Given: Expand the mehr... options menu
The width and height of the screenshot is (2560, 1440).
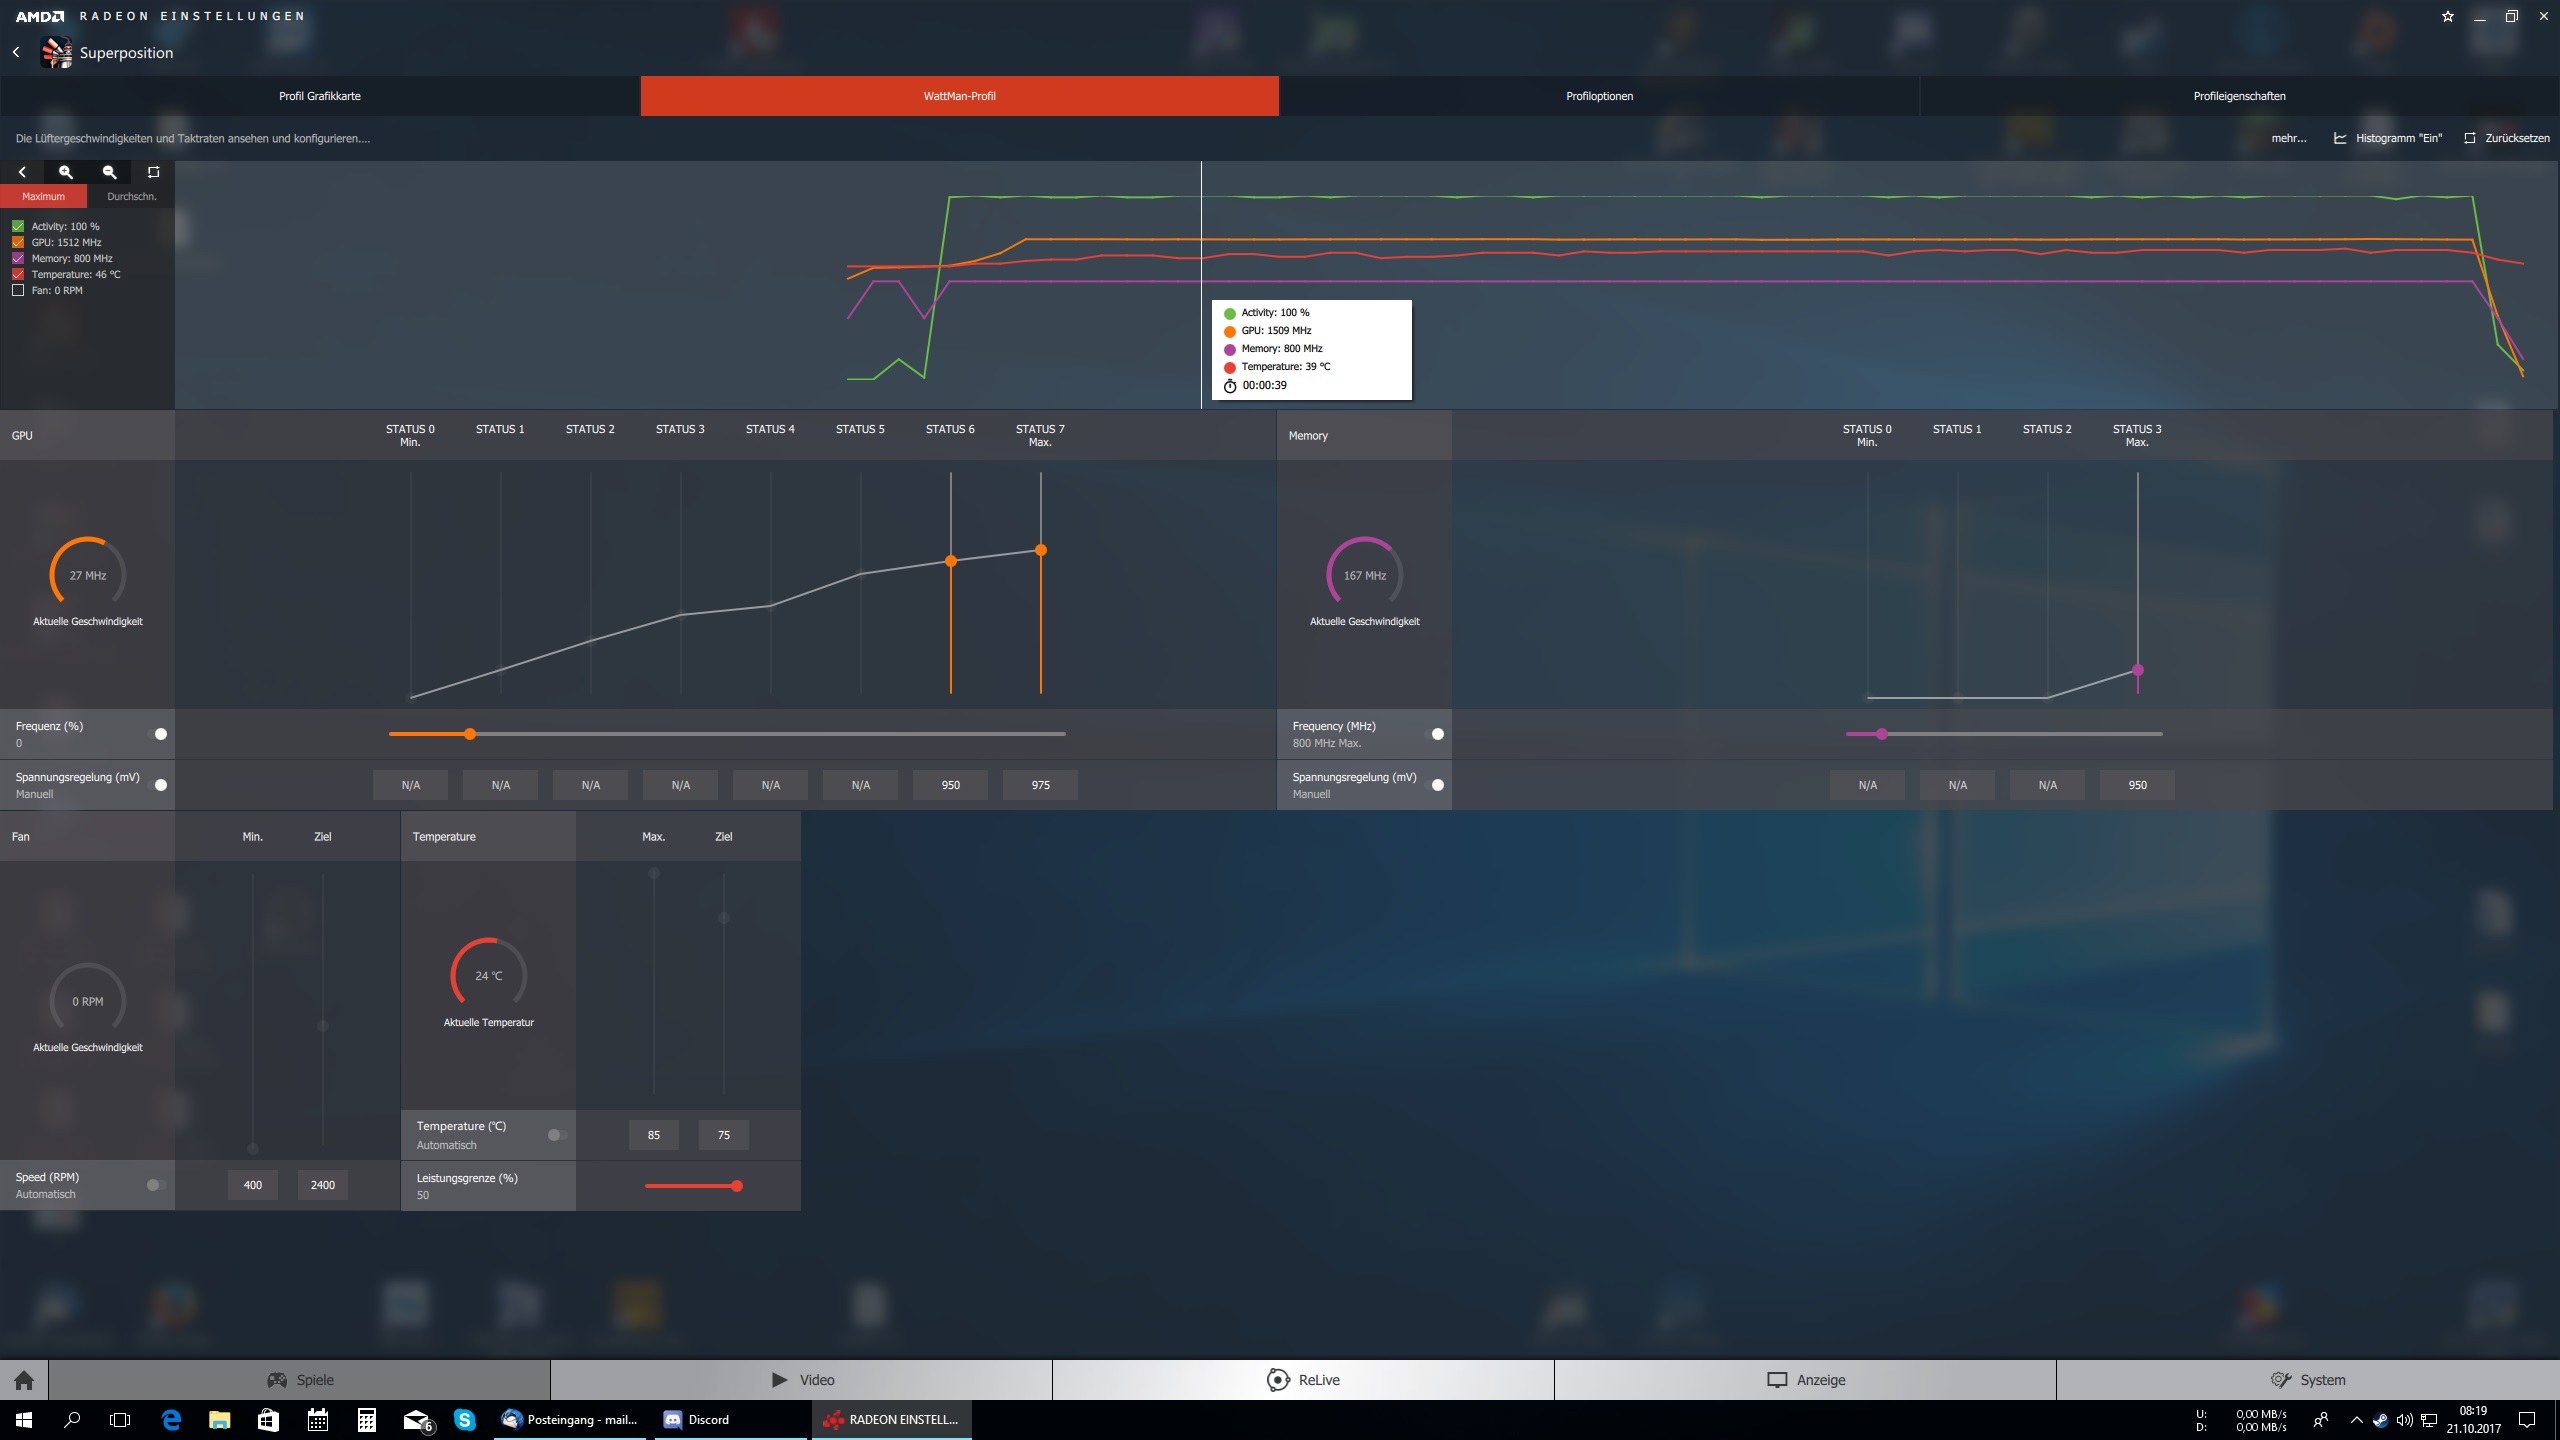Looking at the screenshot, I should point(2288,138).
